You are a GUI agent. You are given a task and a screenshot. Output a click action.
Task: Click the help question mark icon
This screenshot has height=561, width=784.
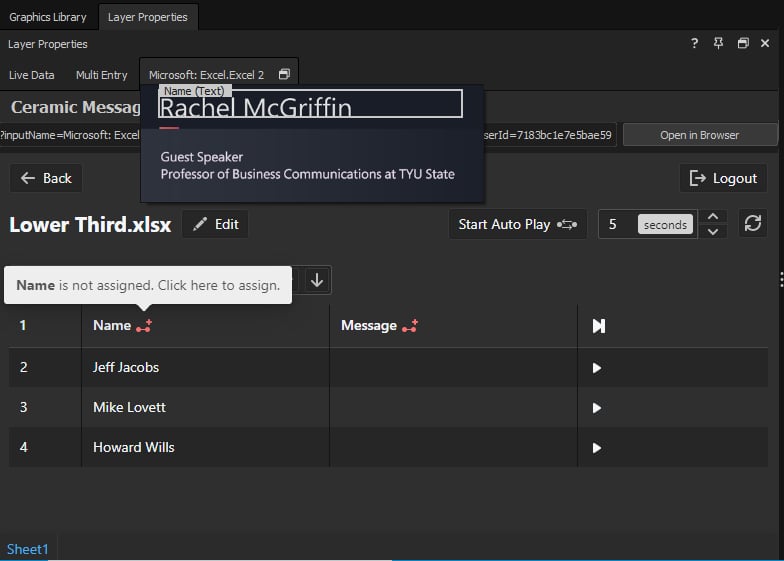694,44
